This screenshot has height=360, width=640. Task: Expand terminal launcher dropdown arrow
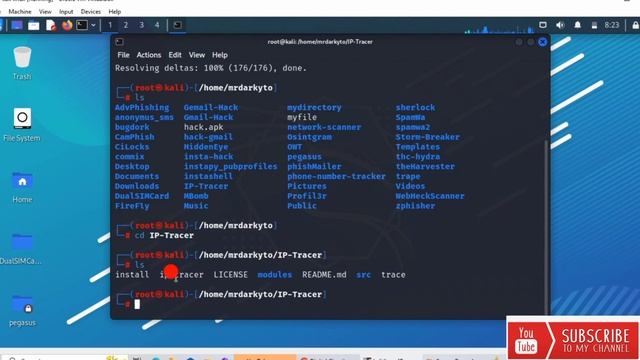93,25
